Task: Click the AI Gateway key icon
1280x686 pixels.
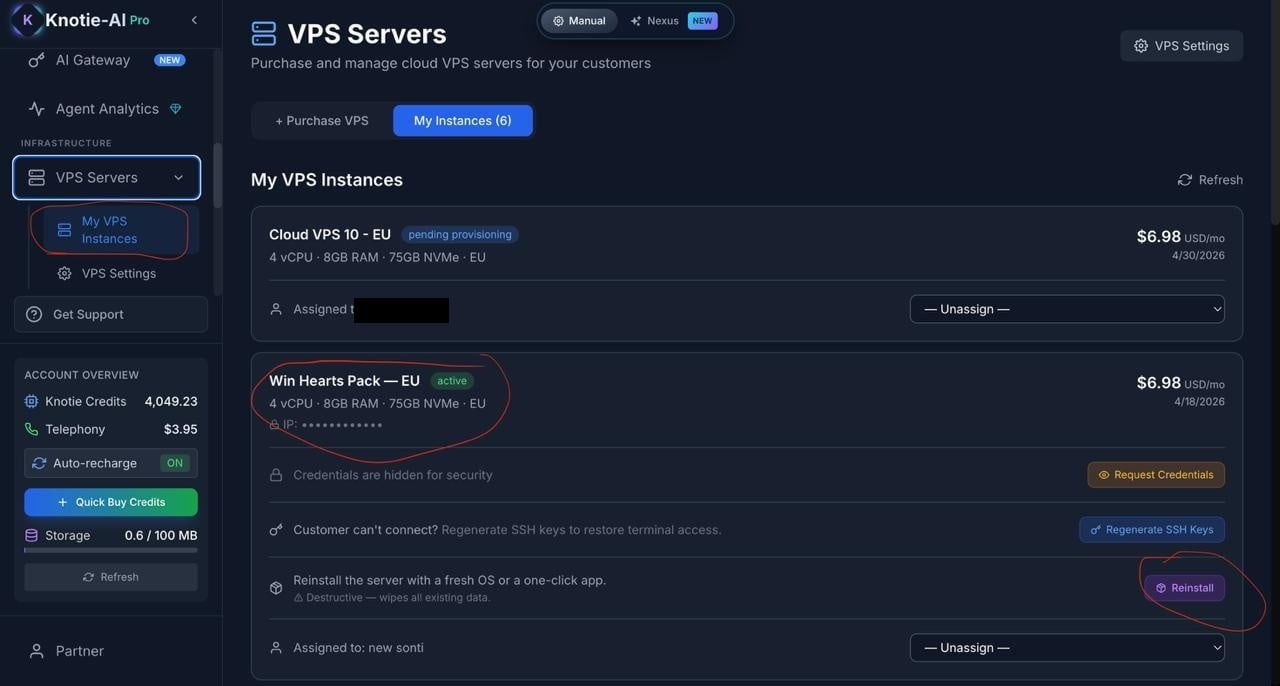Action: [x=36, y=60]
